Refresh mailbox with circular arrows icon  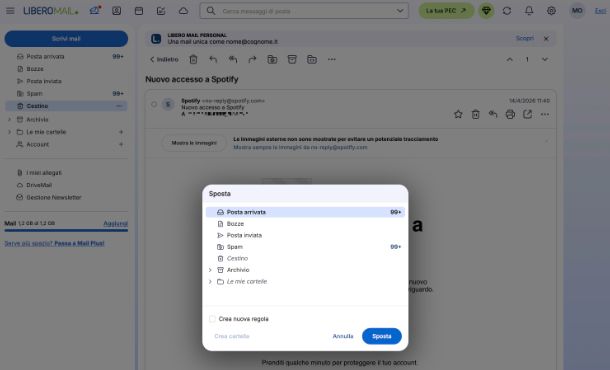pyautogui.click(x=507, y=11)
